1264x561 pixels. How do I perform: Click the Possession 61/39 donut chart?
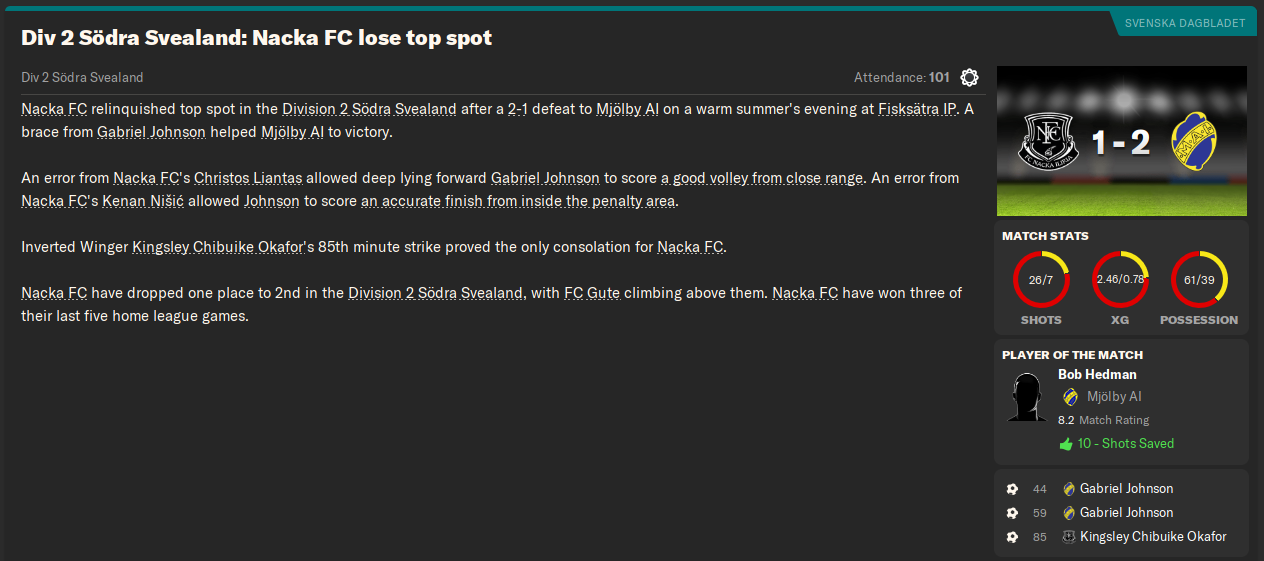pyautogui.click(x=1199, y=279)
